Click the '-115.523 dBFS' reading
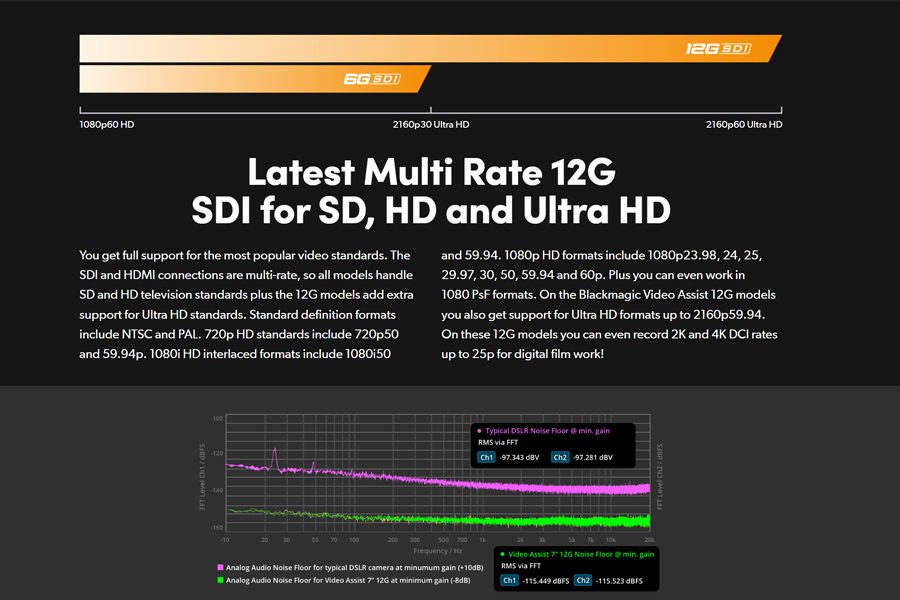This screenshot has height=600, width=900. (619, 581)
